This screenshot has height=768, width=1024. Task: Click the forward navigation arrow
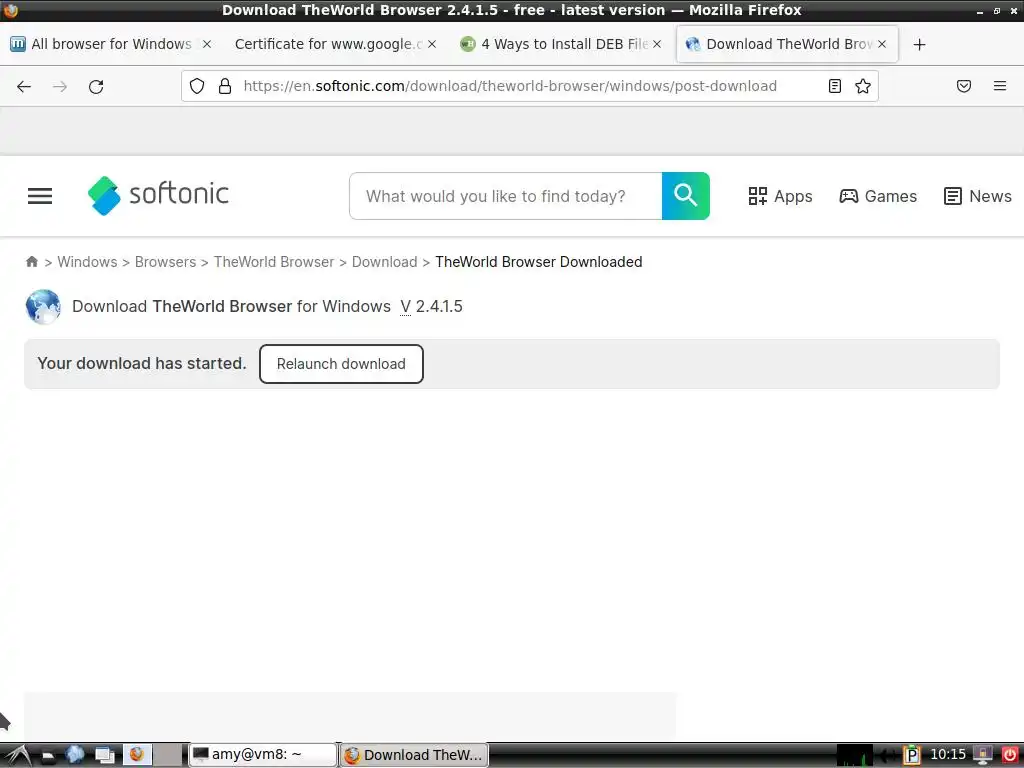click(x=60, y=86)
